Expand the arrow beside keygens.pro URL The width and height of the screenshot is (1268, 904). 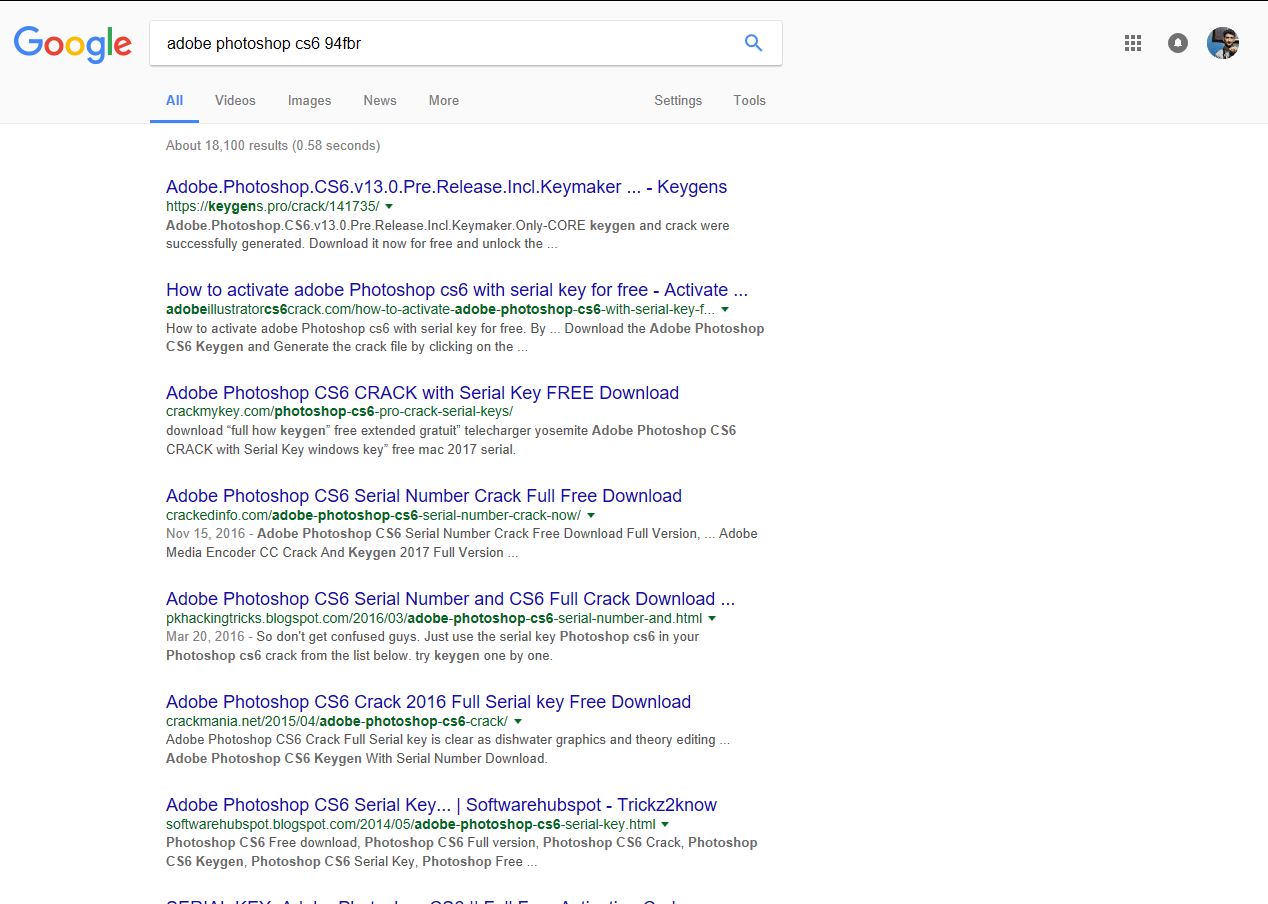[x=389, y=206]
